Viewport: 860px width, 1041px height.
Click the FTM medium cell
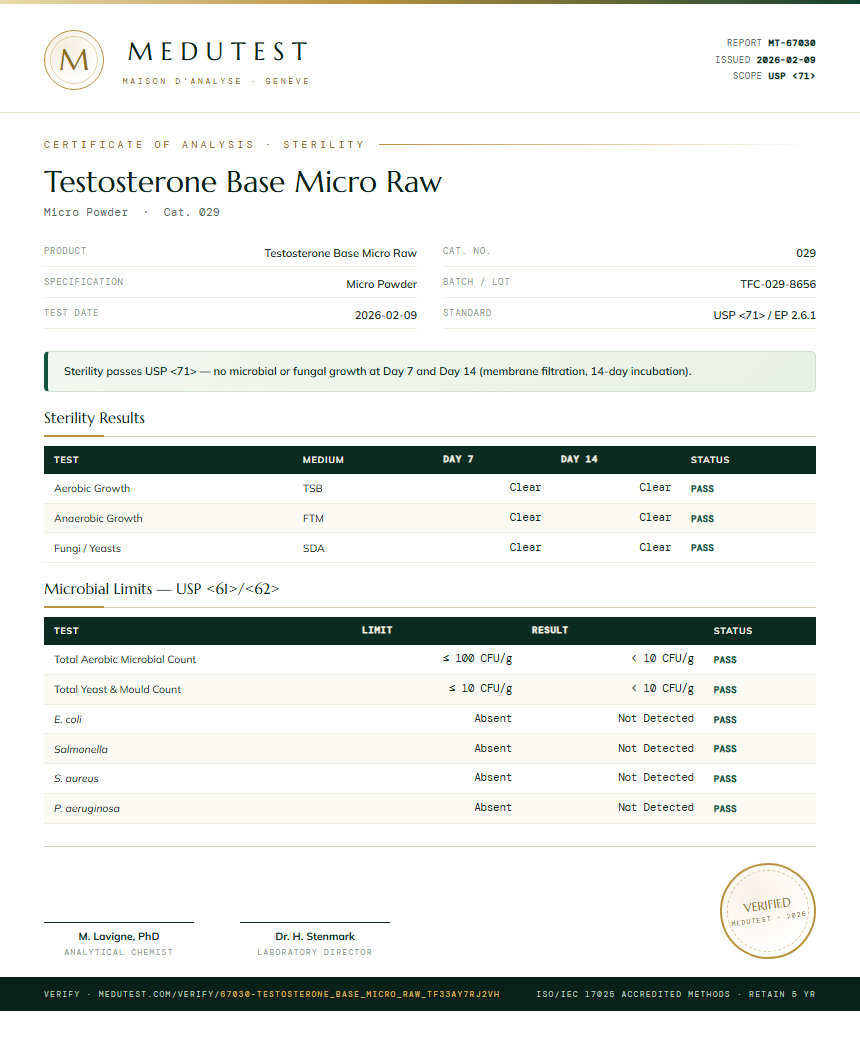pos(313,519)
